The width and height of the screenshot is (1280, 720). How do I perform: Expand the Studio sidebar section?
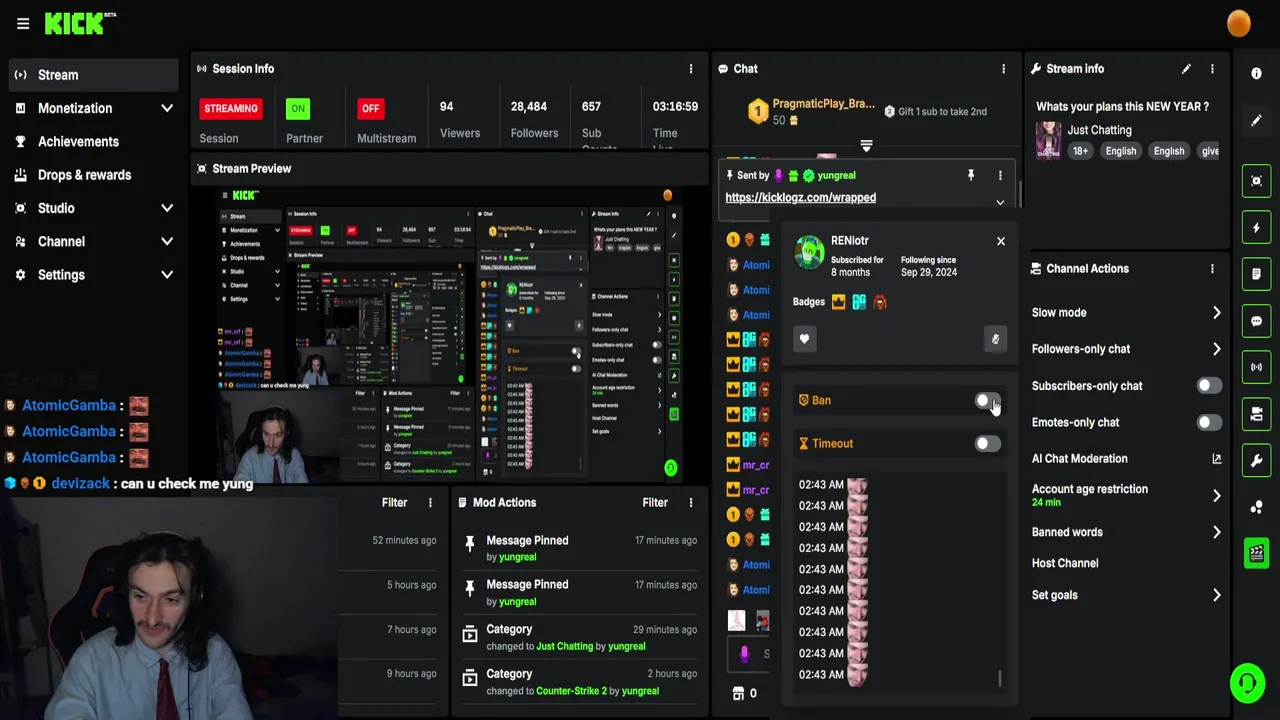(x=167, y=208)
